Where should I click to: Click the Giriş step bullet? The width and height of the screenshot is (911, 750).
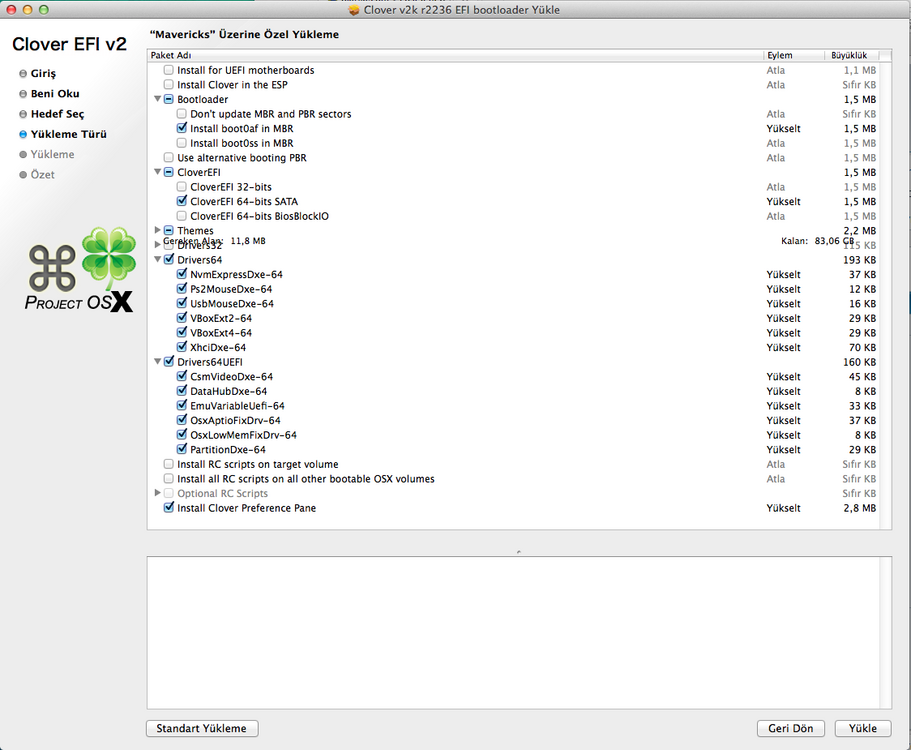23,74
